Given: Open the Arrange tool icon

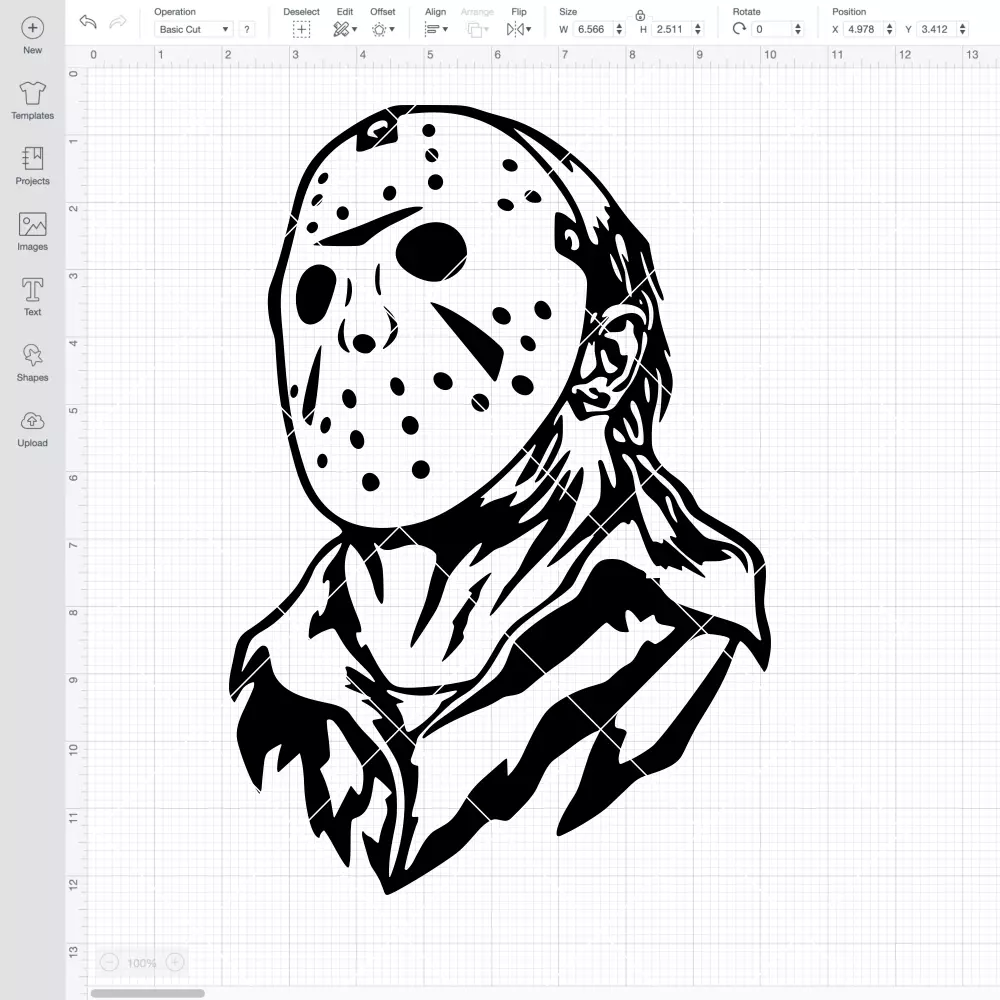Looking at the screenshot, I should [x=474, y=29].
